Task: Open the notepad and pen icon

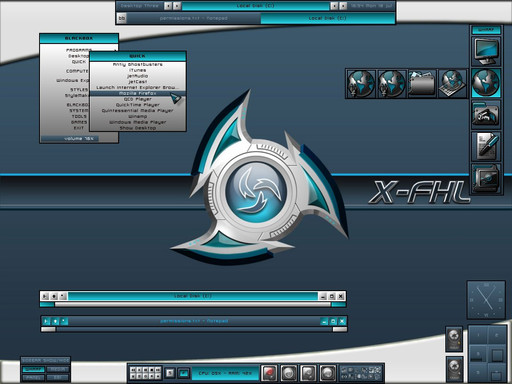Action: click(486, 146)
